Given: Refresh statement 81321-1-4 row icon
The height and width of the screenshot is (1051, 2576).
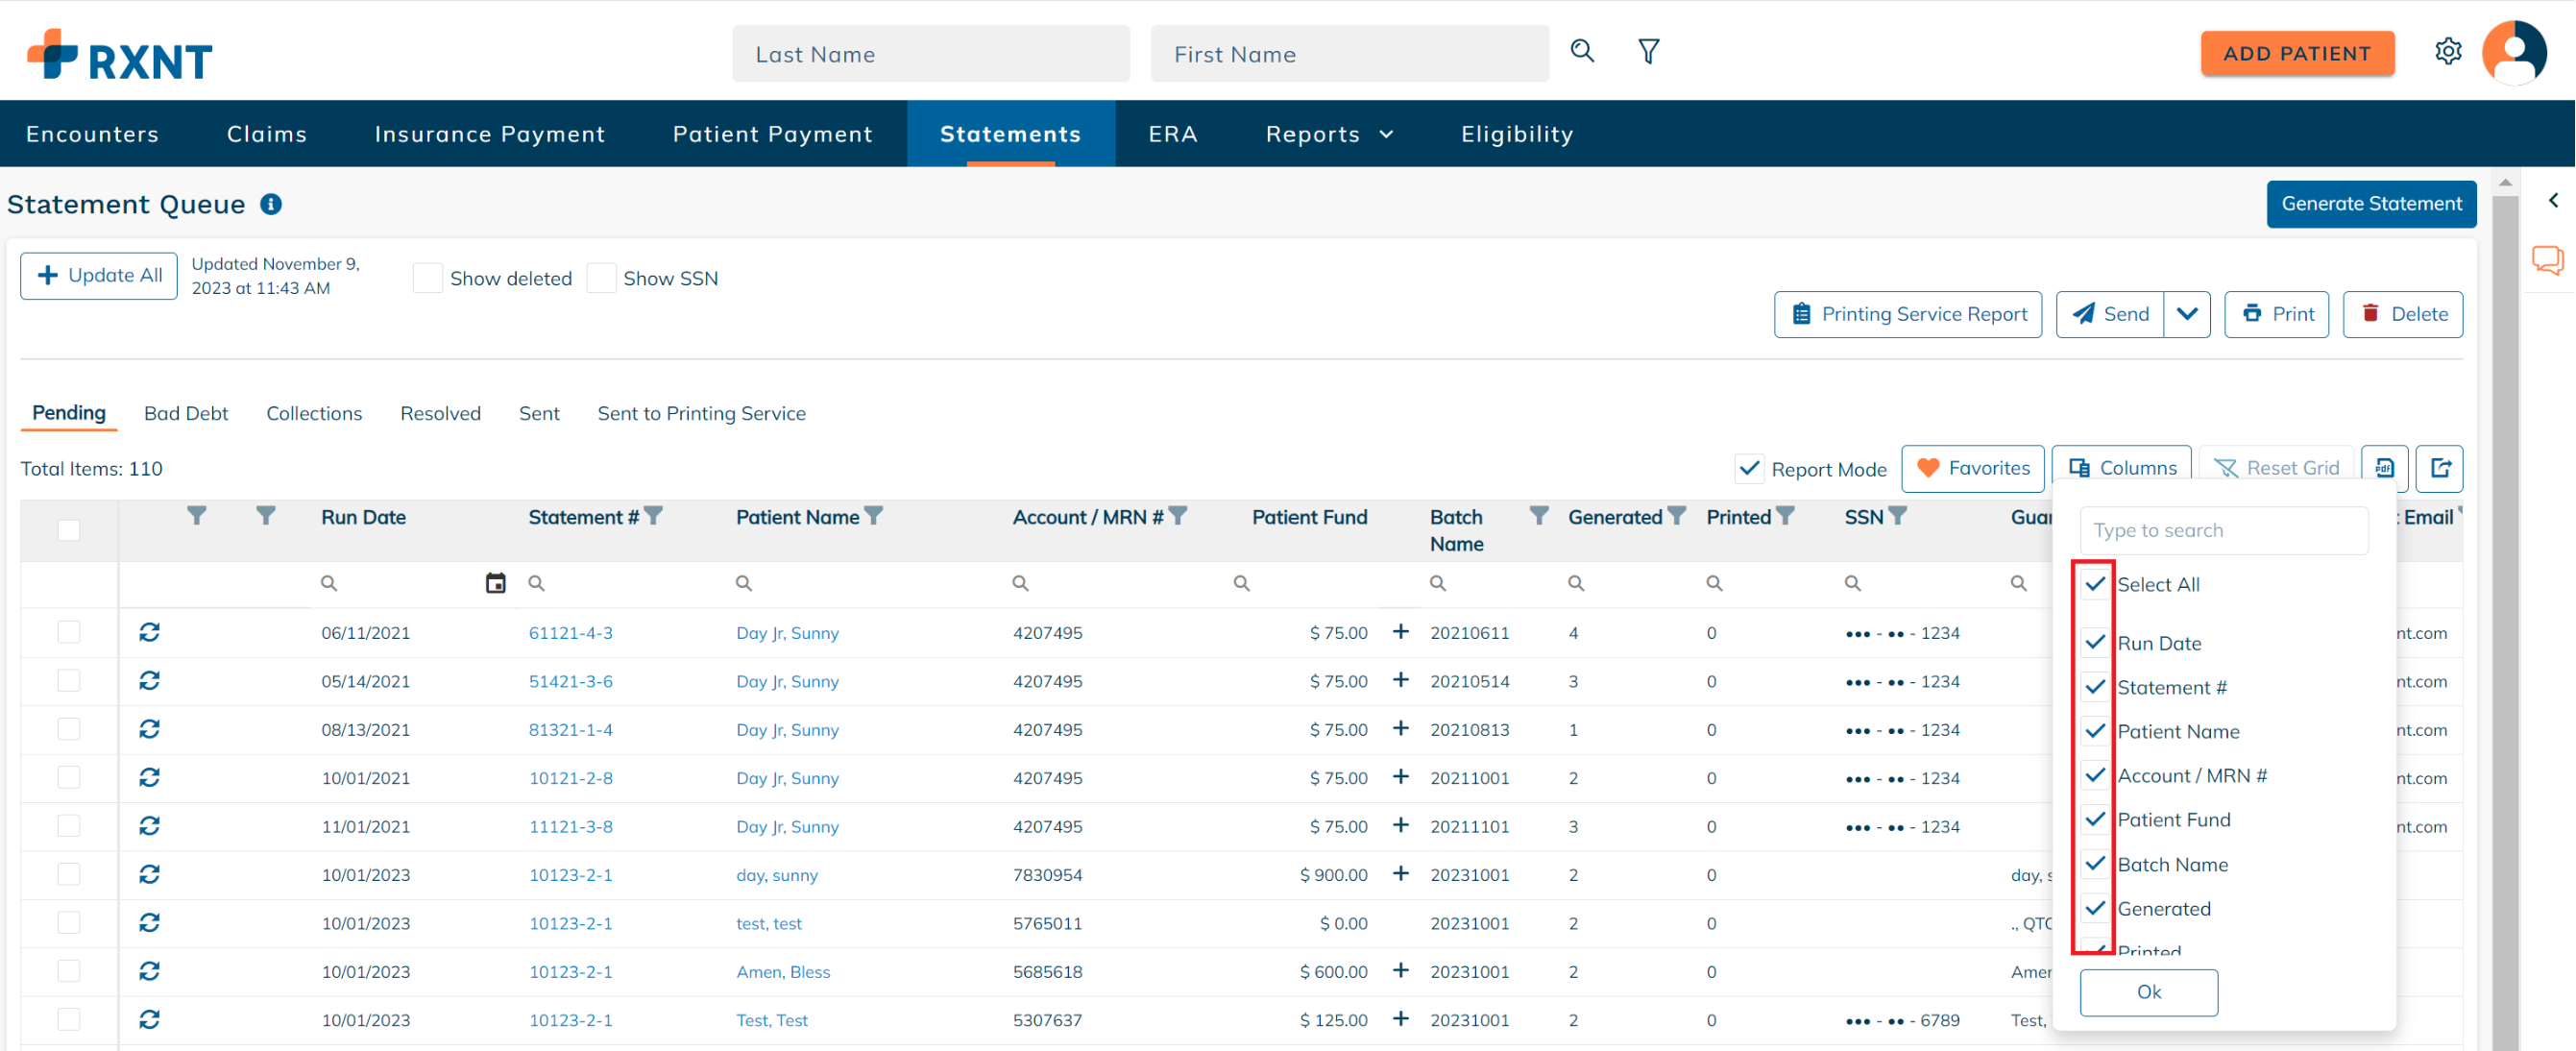Looking at the screenshot, I should click(x=149, y=729).
